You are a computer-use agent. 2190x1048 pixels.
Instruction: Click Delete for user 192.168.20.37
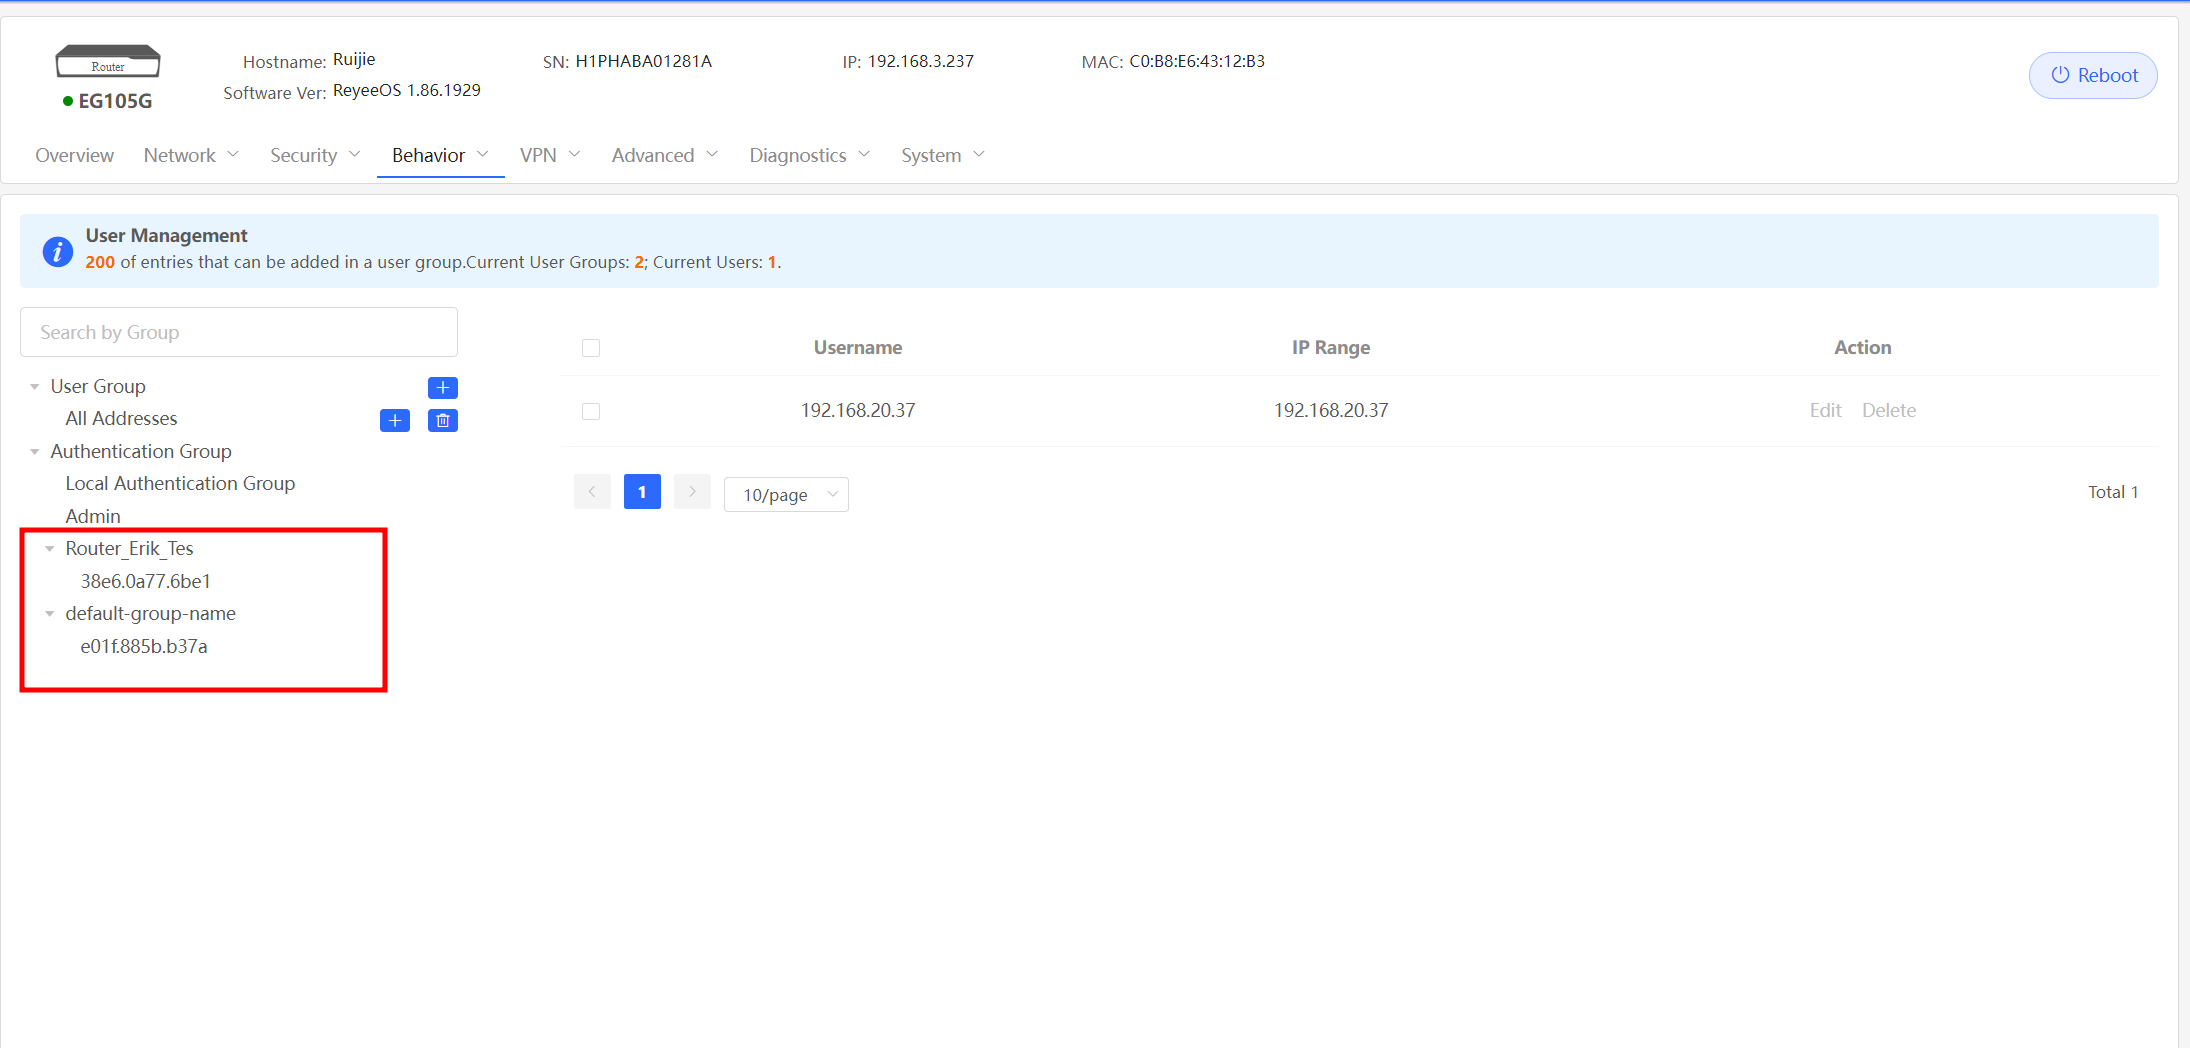1888,410
